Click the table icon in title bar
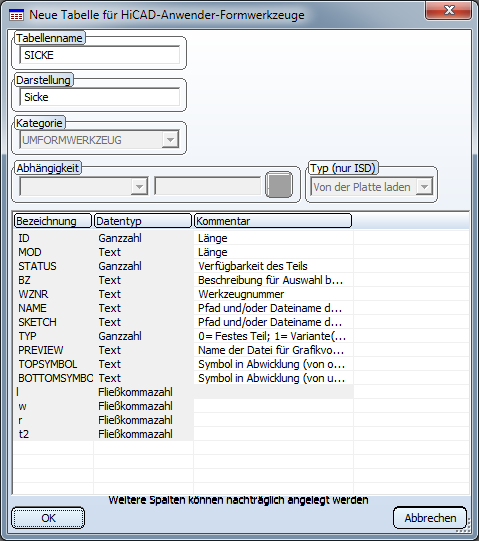479x541 pixels. point(16,16)
